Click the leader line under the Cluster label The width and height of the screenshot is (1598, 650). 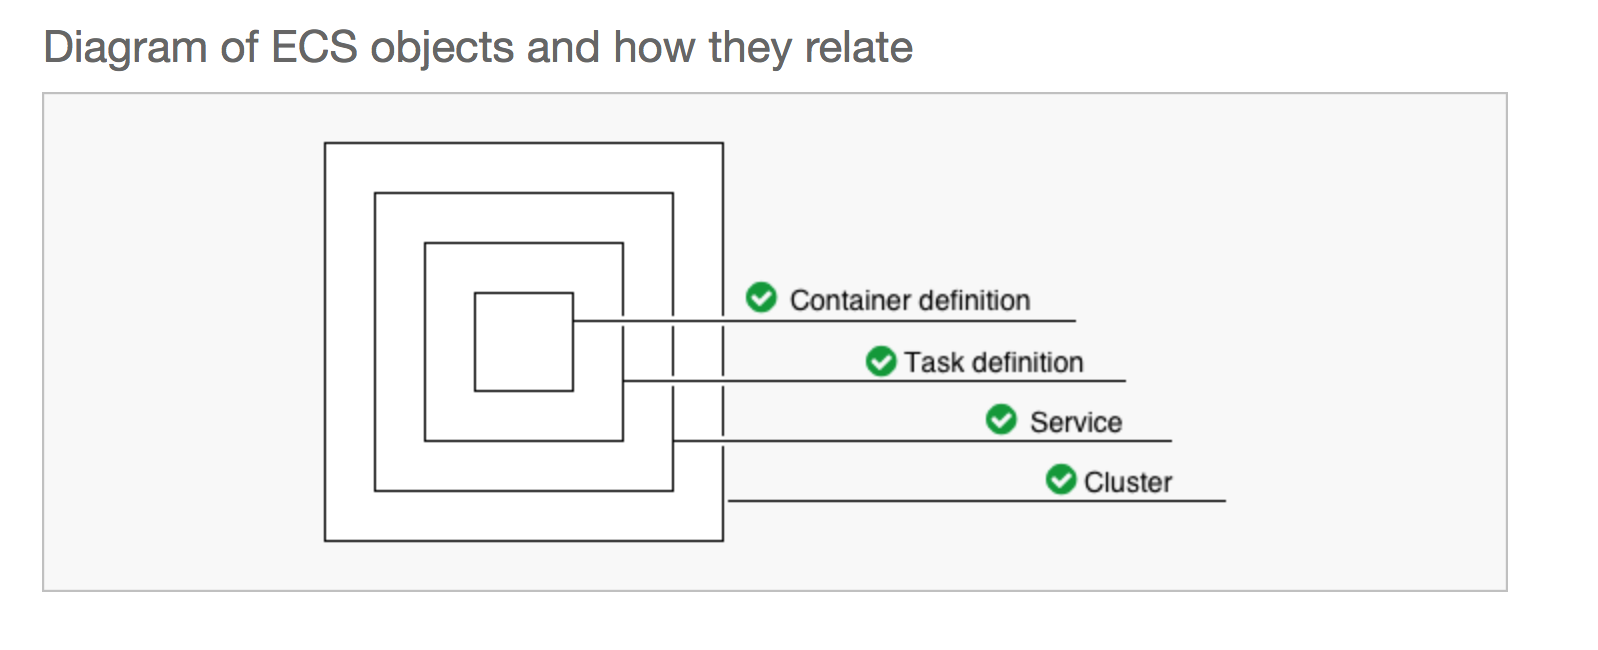point(1000,501)
